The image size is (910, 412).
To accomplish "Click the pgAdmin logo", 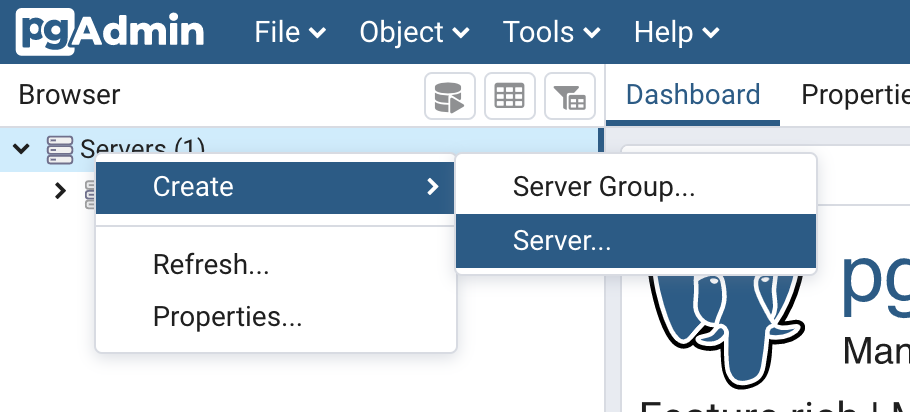I will 109,31.
